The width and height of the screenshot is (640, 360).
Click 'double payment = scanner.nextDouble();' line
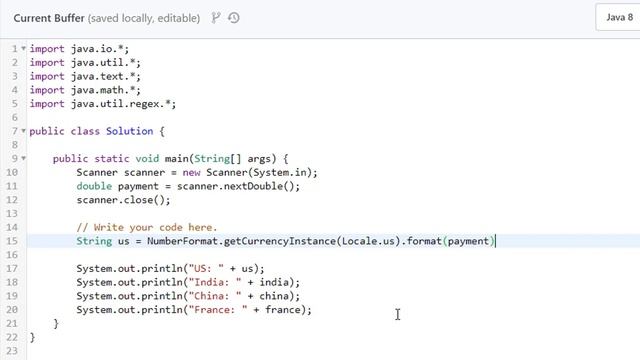click(188, 186)
